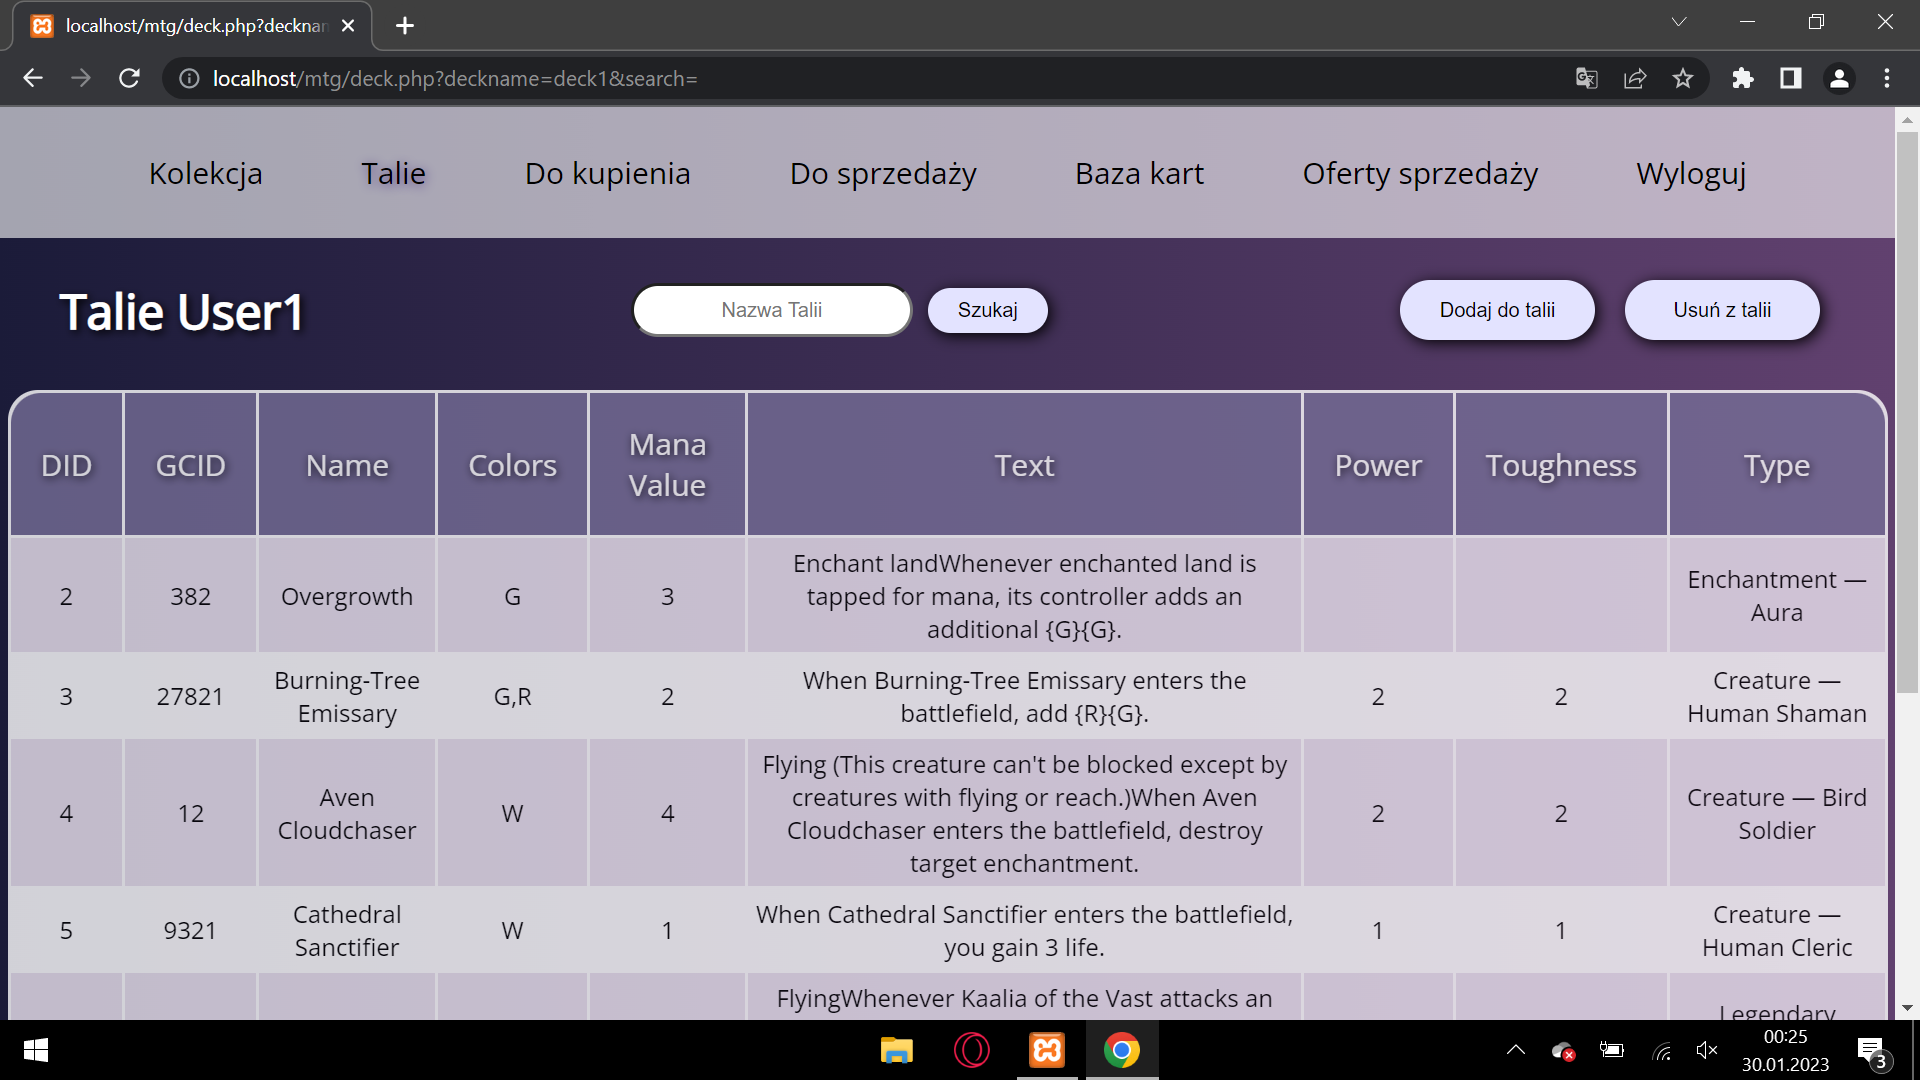This screenshot has width=1920, height=1080.
Task: Show hidden system tray icons
Action: pyautogui.click(x=1516, y=1050)
